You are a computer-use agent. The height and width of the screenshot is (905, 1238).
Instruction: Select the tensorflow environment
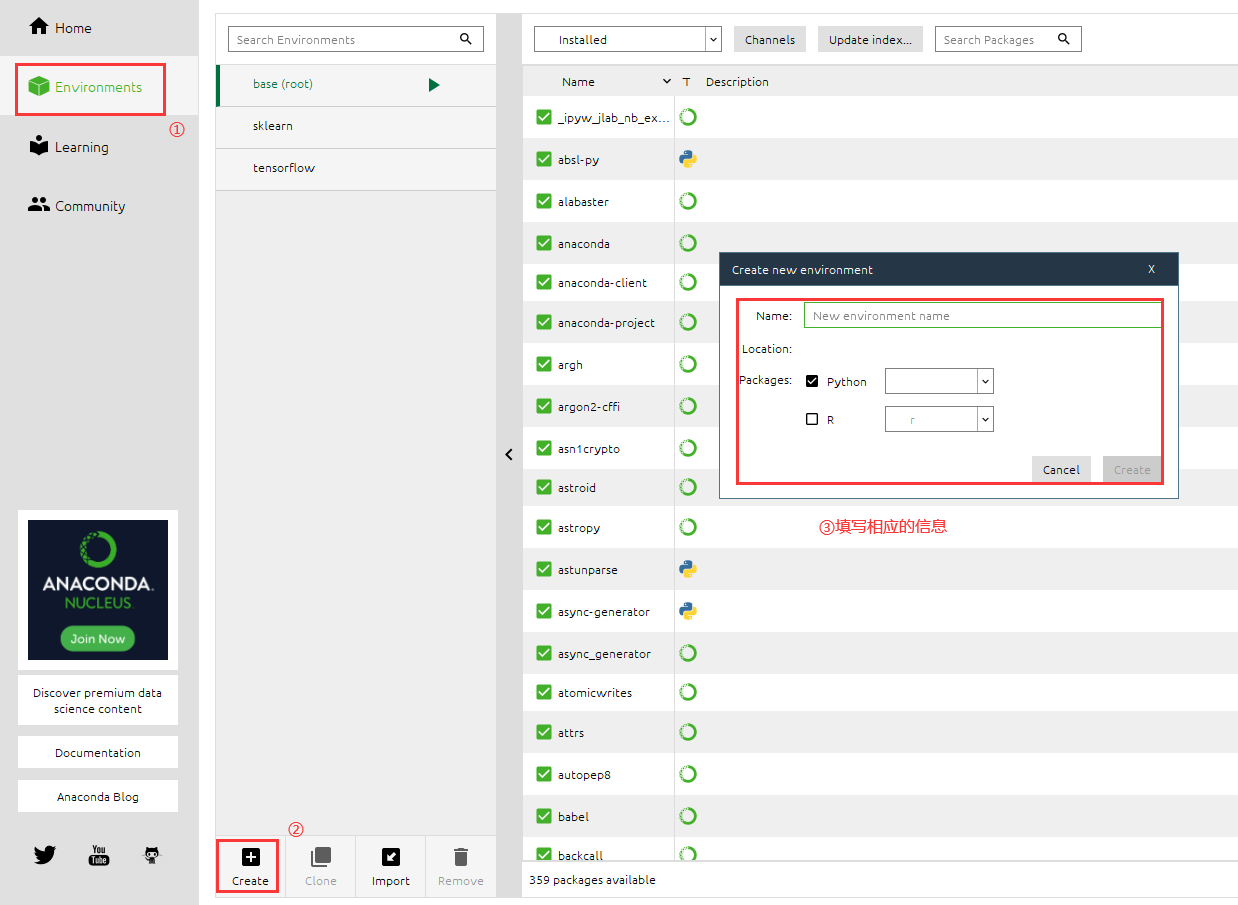click(356, 169)
